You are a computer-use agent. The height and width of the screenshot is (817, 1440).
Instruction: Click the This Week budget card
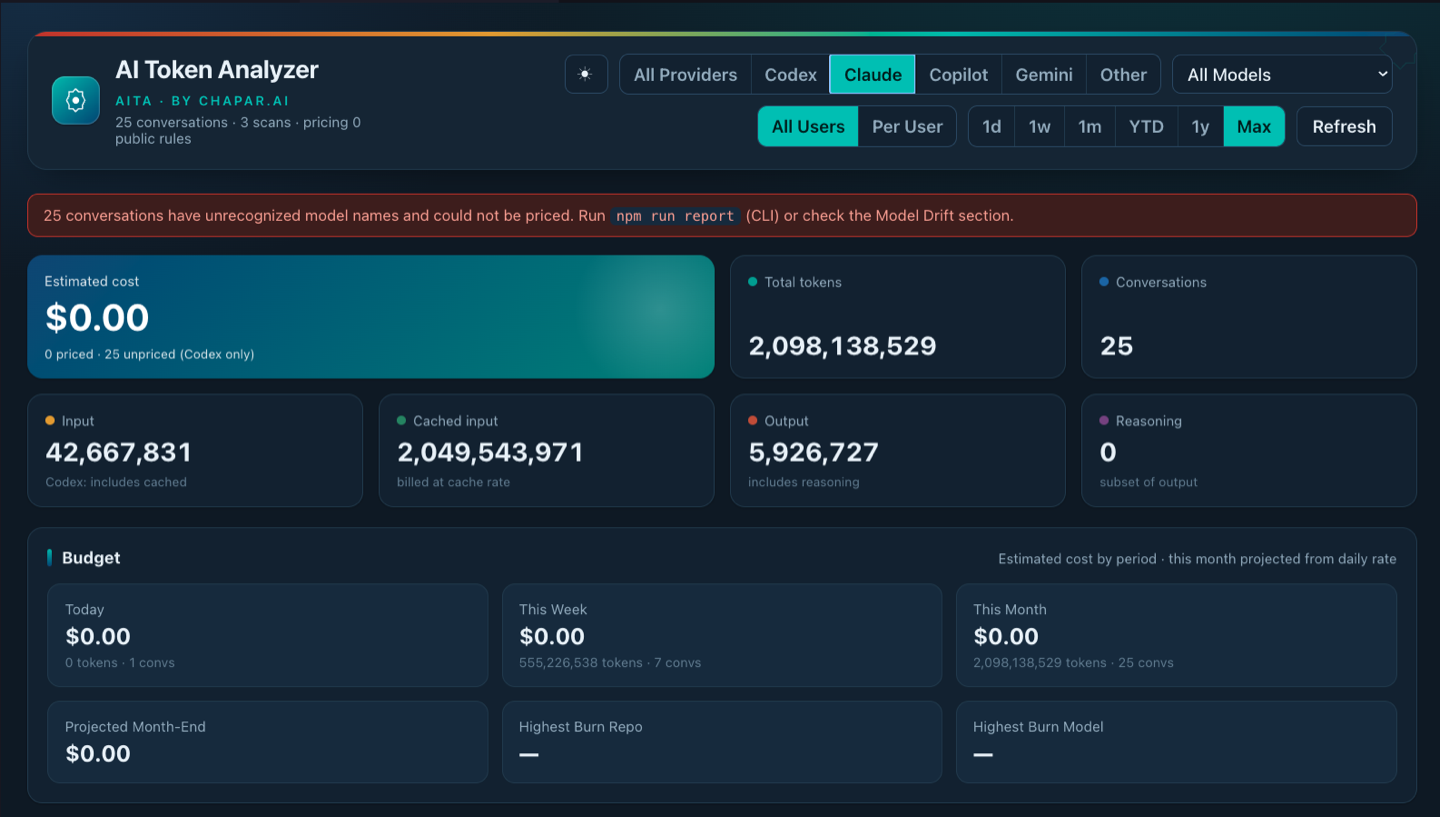[x=722, y=635]
